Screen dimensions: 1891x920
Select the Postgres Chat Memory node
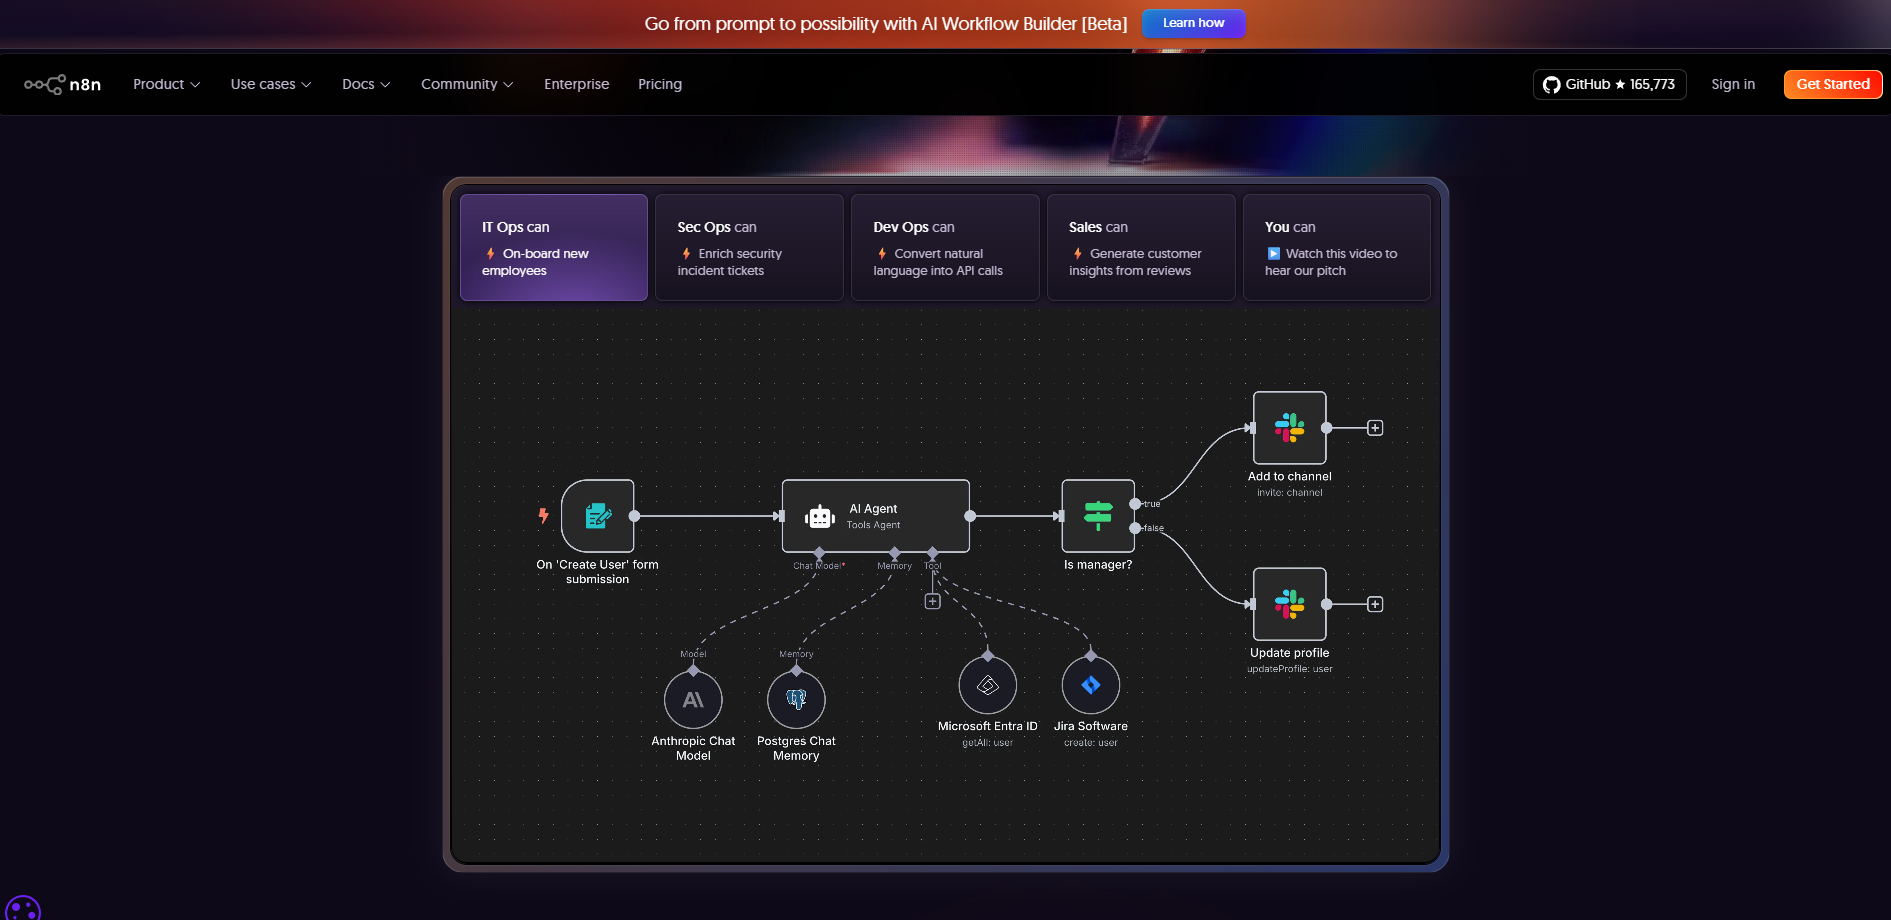(796, 700)
